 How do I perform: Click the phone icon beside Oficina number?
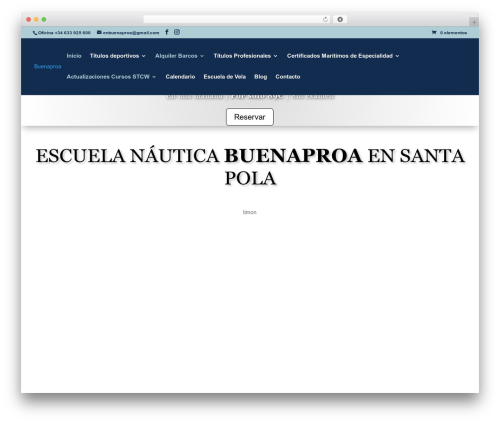[x=35, y=33]
